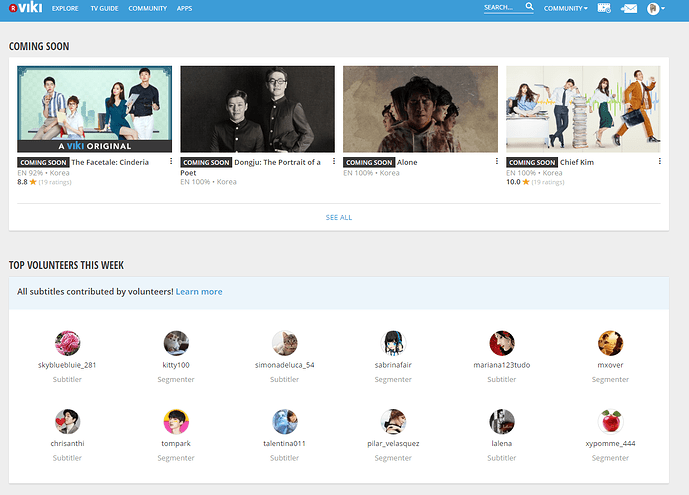Viewport: 689px width, 495px height.
Task: Expand the user profile avatar dropdown
Action: click(x=655, y=8)
